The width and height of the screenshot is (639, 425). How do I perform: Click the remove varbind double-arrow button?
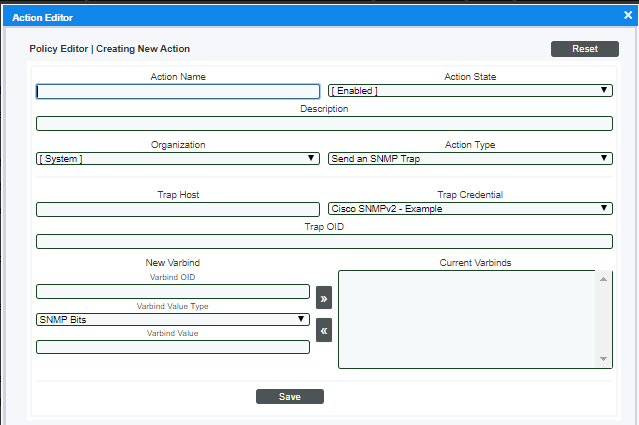click(x=324, y=330)
